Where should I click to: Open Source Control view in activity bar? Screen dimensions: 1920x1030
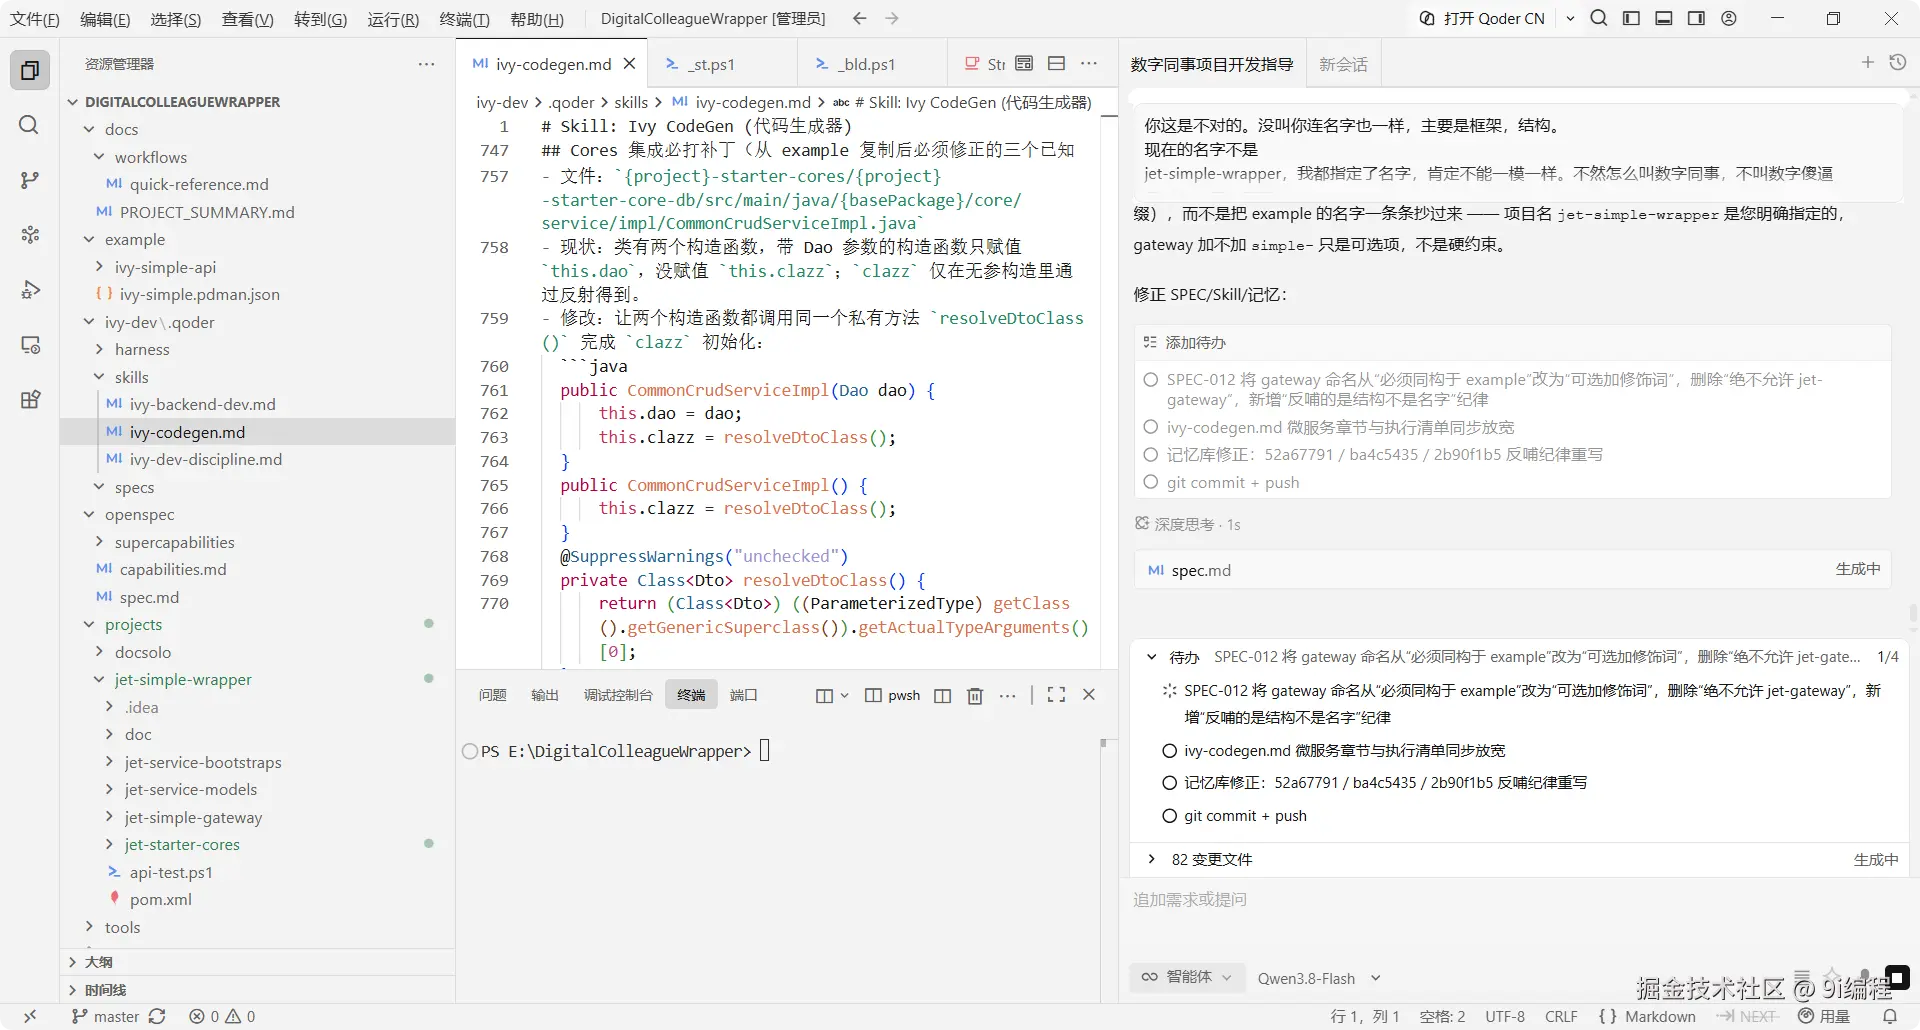pyautogui.click(x=30, y=180)
